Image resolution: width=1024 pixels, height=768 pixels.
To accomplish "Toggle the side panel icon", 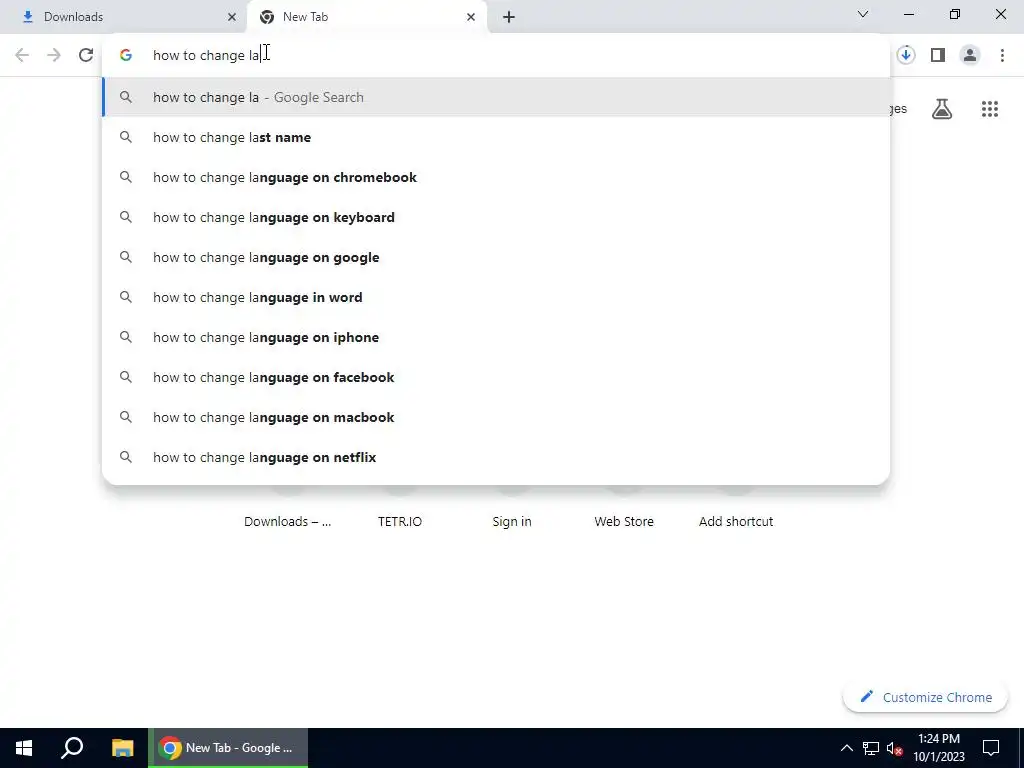I will click(x=938, y=55).
